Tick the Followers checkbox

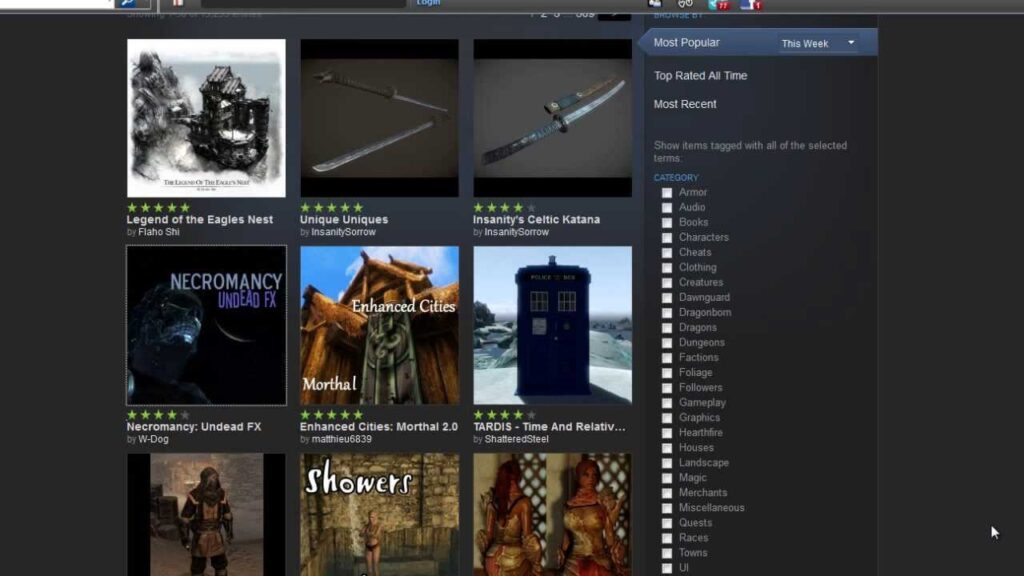click(667, 388)
